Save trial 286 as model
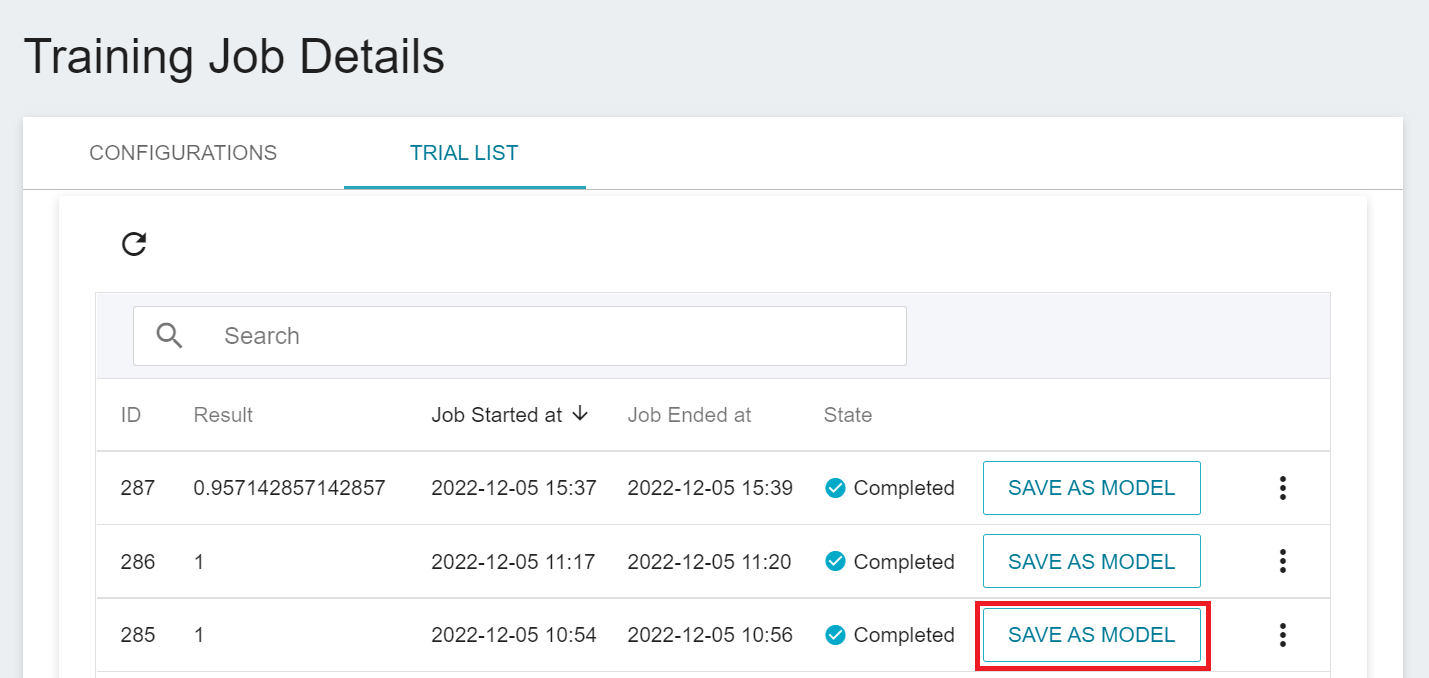1429x678 pixels. tap(1091, 562)
